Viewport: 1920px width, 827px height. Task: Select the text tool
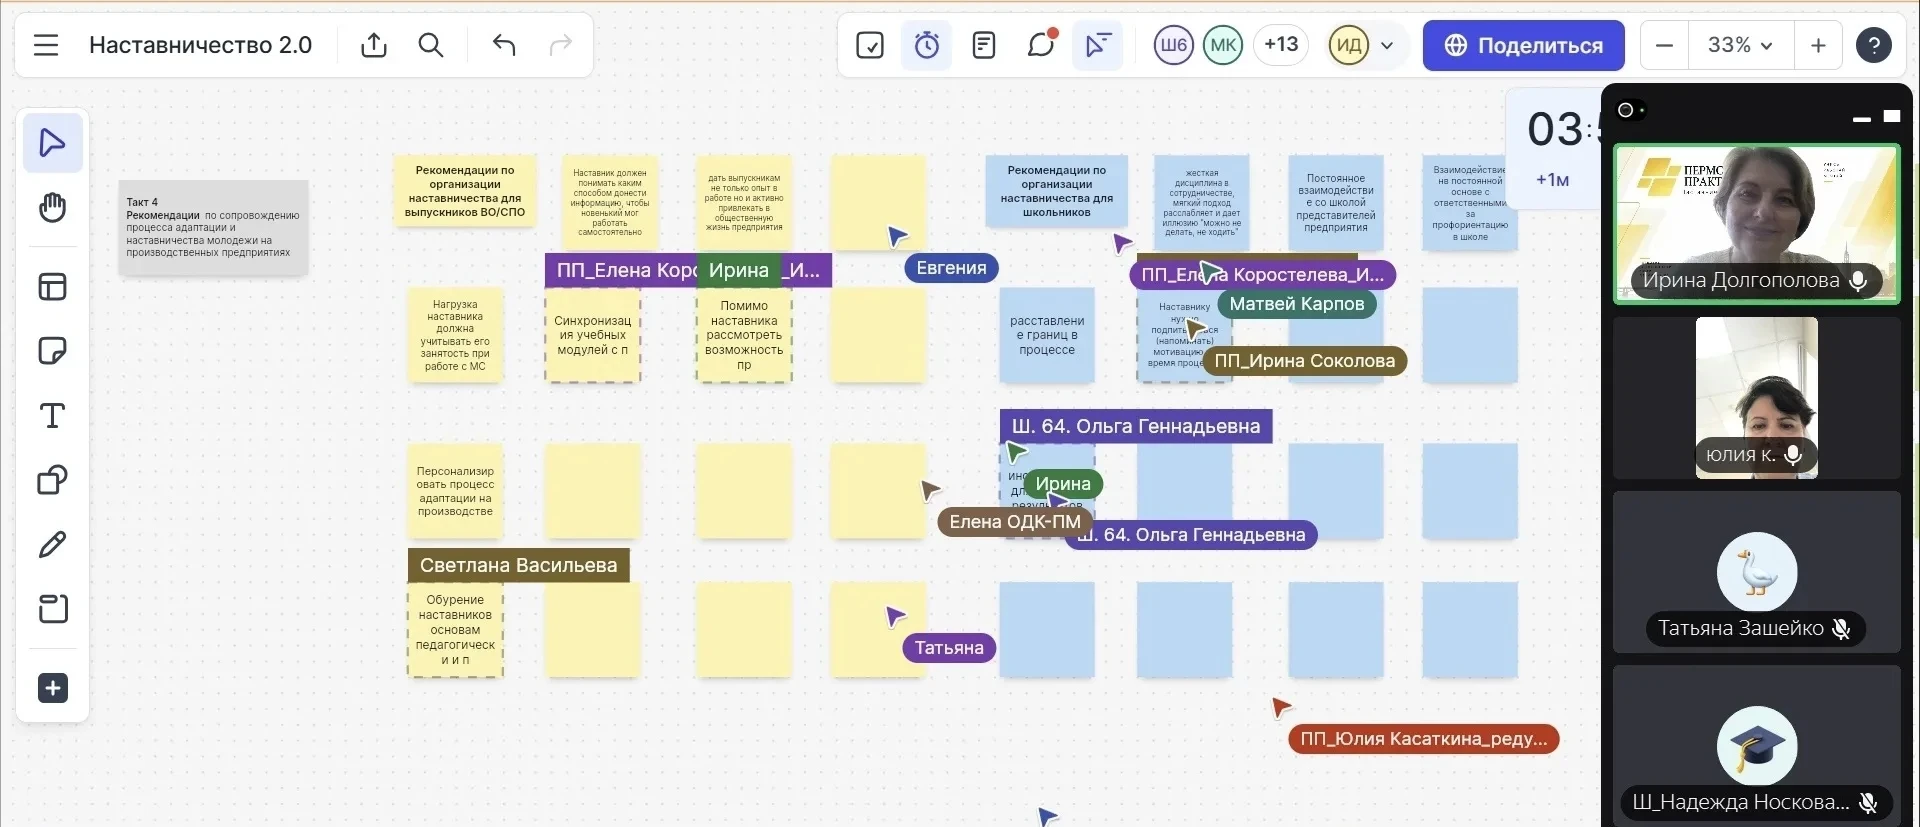[x=53, y=416]
